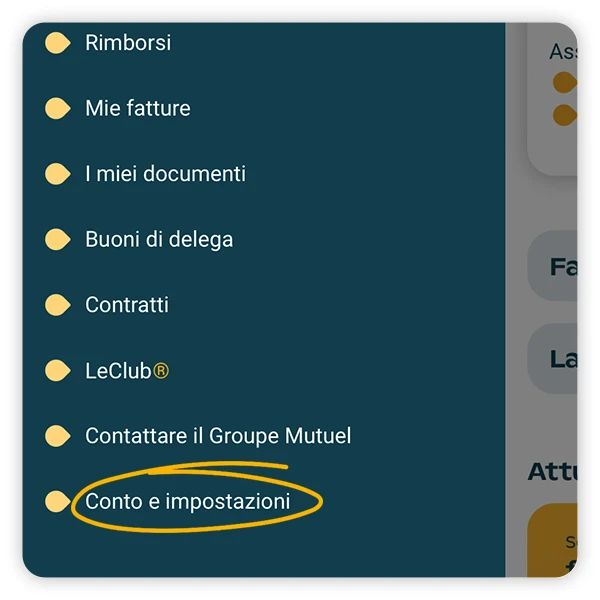Click the yellow bullet icon beside Rimborsi
This screenshot has height=600, width=600.
tap(58, 43)
